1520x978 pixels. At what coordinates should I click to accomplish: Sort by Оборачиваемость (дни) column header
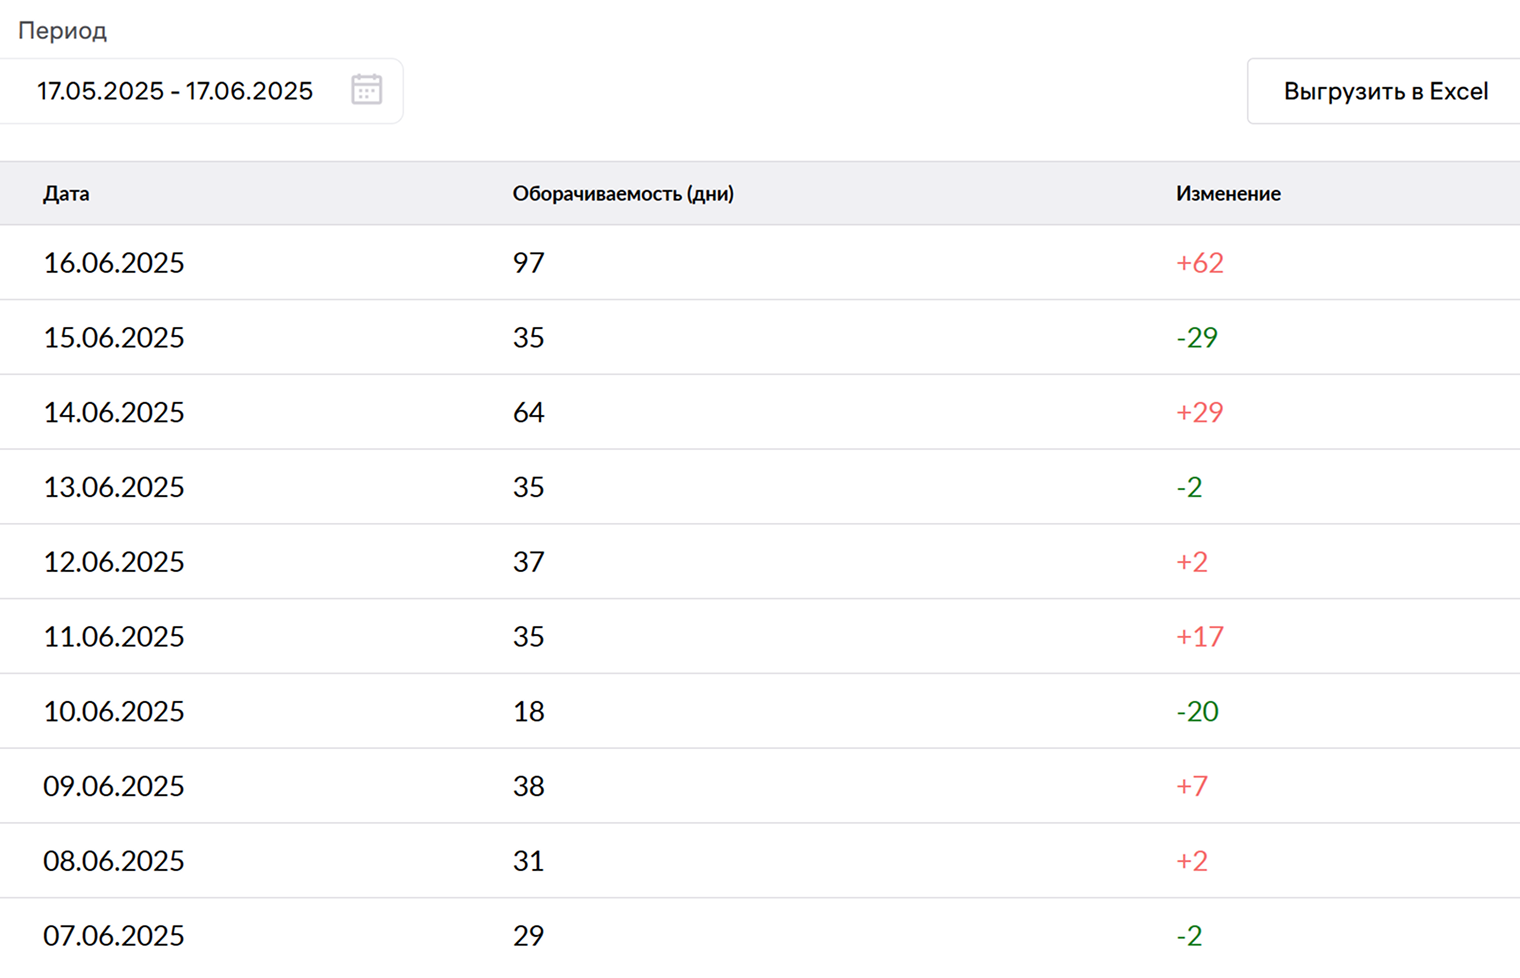(623, 193)
